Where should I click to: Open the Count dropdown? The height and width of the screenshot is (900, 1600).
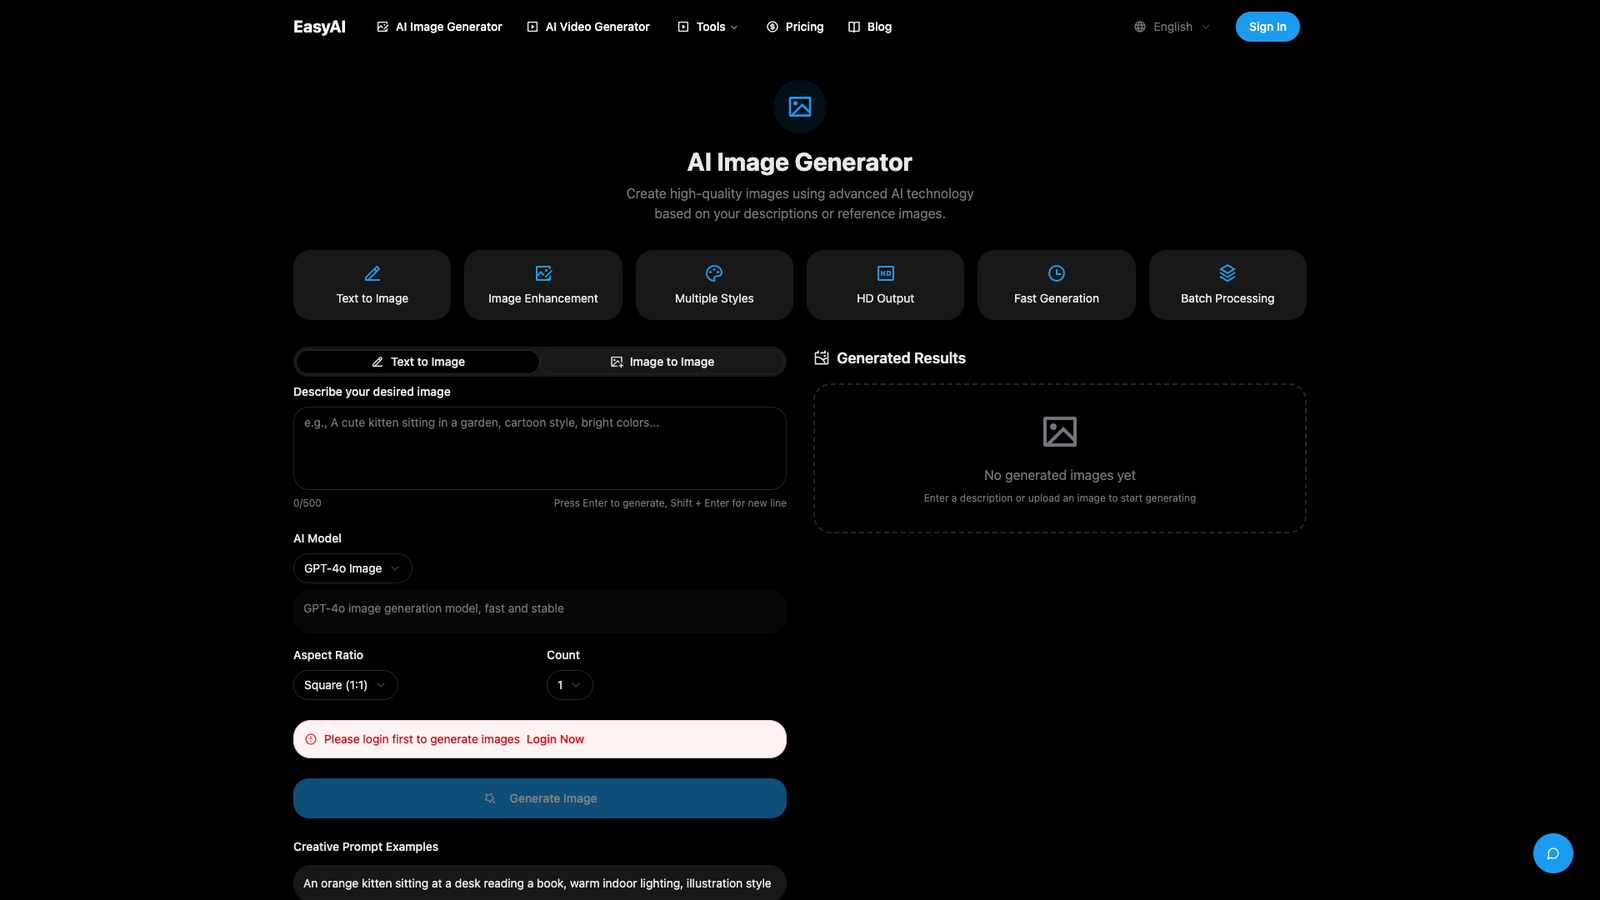coord(570,685)
